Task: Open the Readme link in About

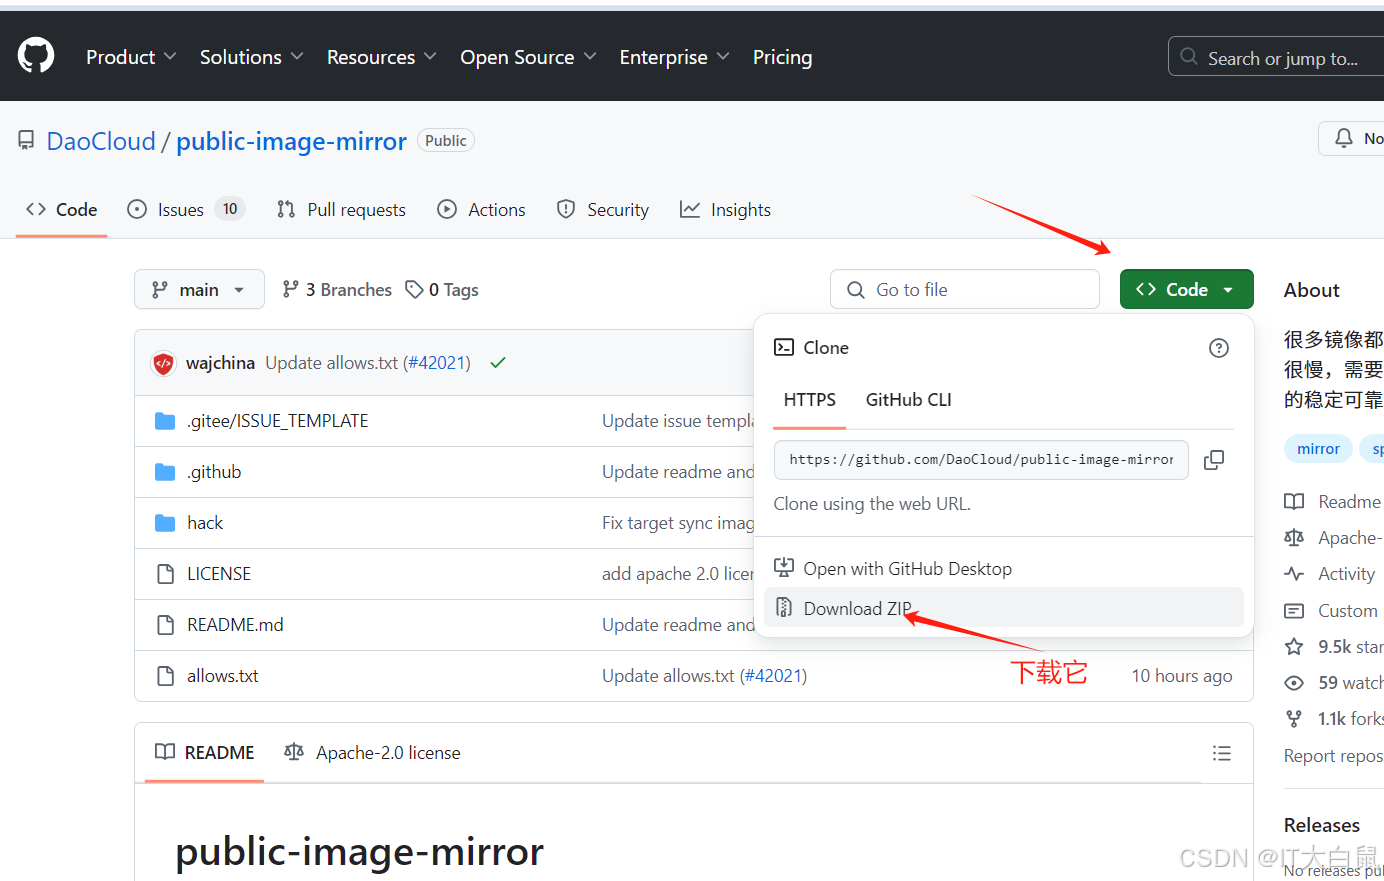Action: (1333, 502)
